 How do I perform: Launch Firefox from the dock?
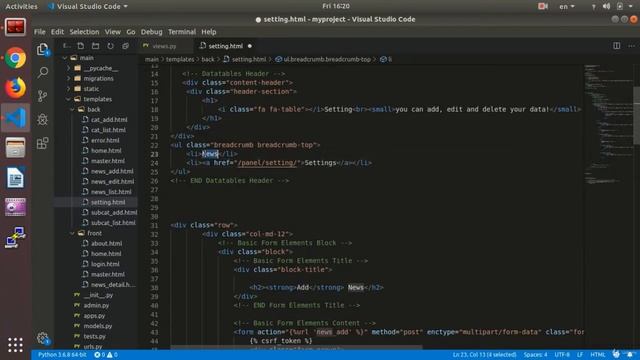tap(16, 88)
